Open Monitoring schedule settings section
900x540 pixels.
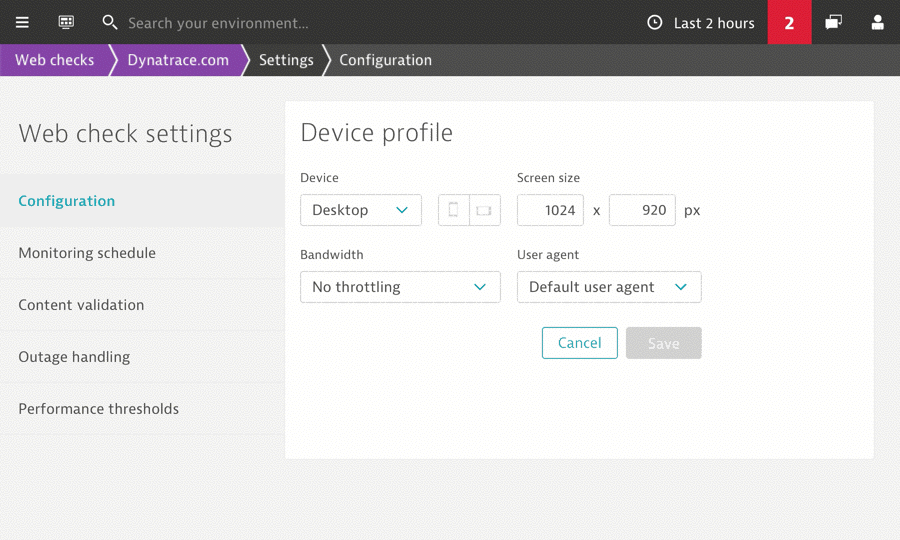coord(87,253)
